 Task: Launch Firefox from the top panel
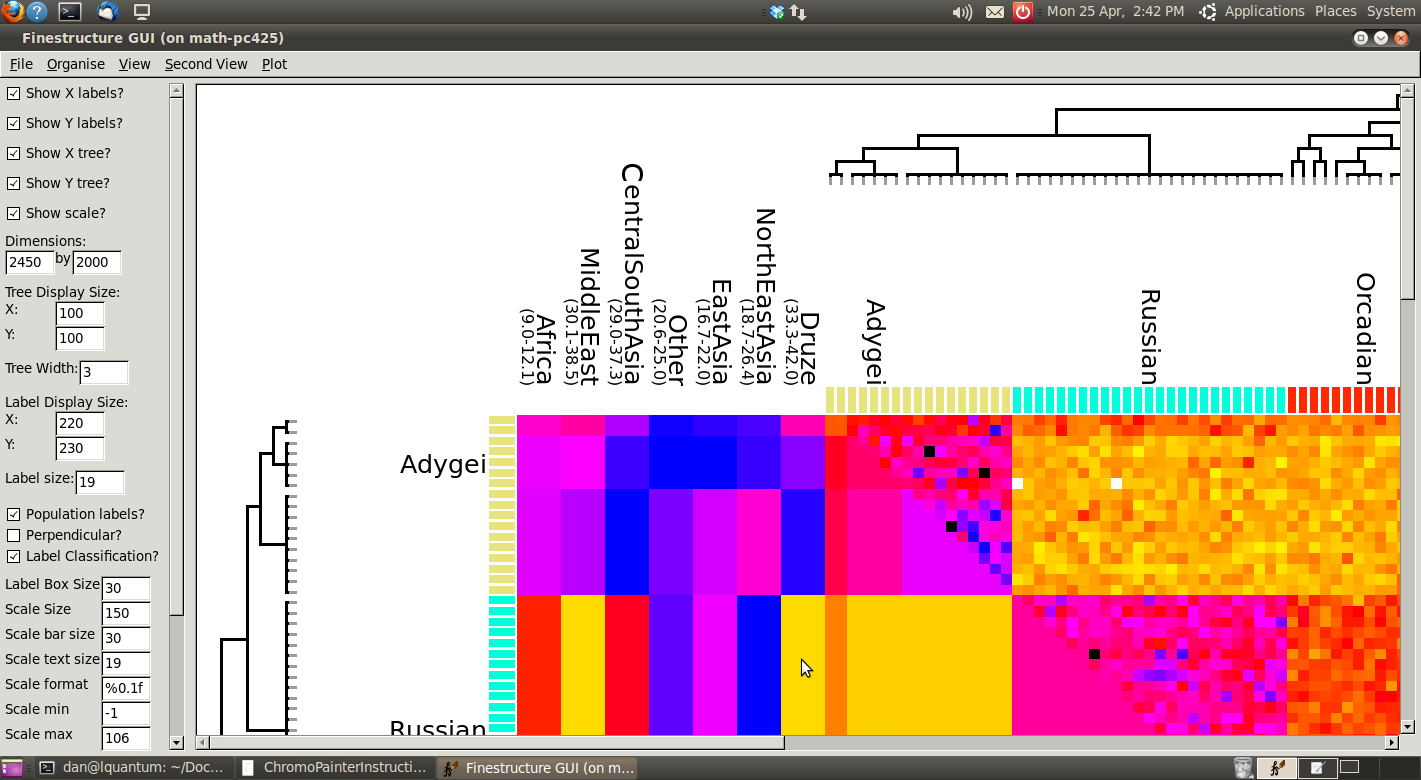(x=11, y=12)
